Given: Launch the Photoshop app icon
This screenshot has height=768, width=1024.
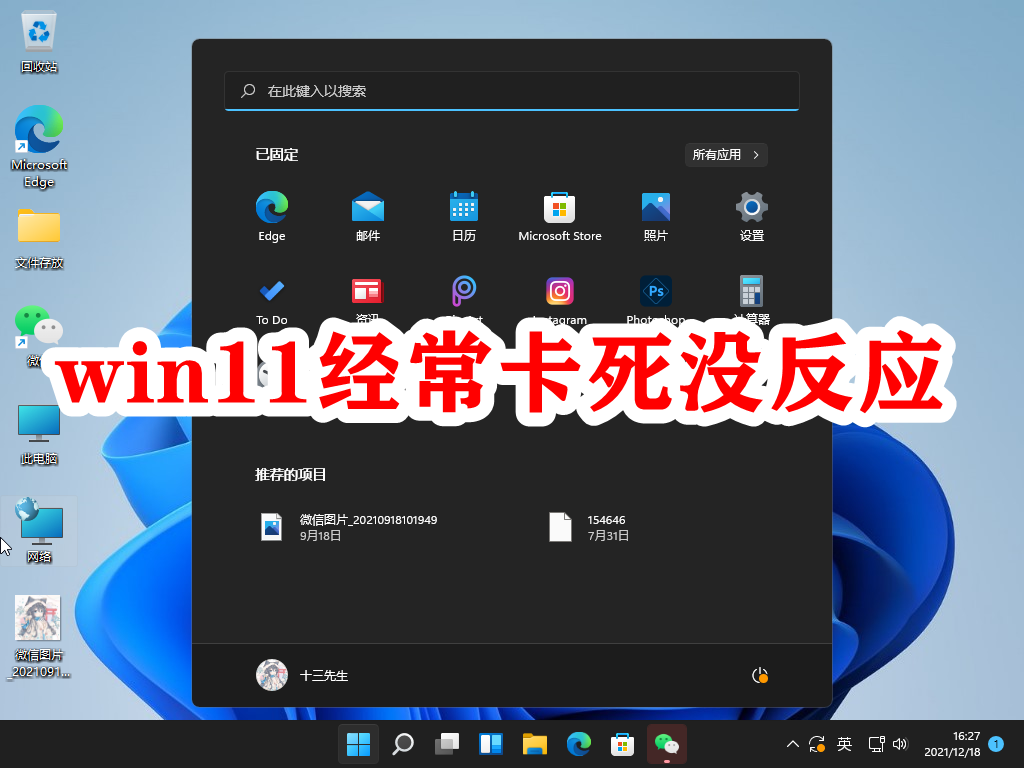Looking at the screenshot, I should pyautogui.click(x=656, y=291).
